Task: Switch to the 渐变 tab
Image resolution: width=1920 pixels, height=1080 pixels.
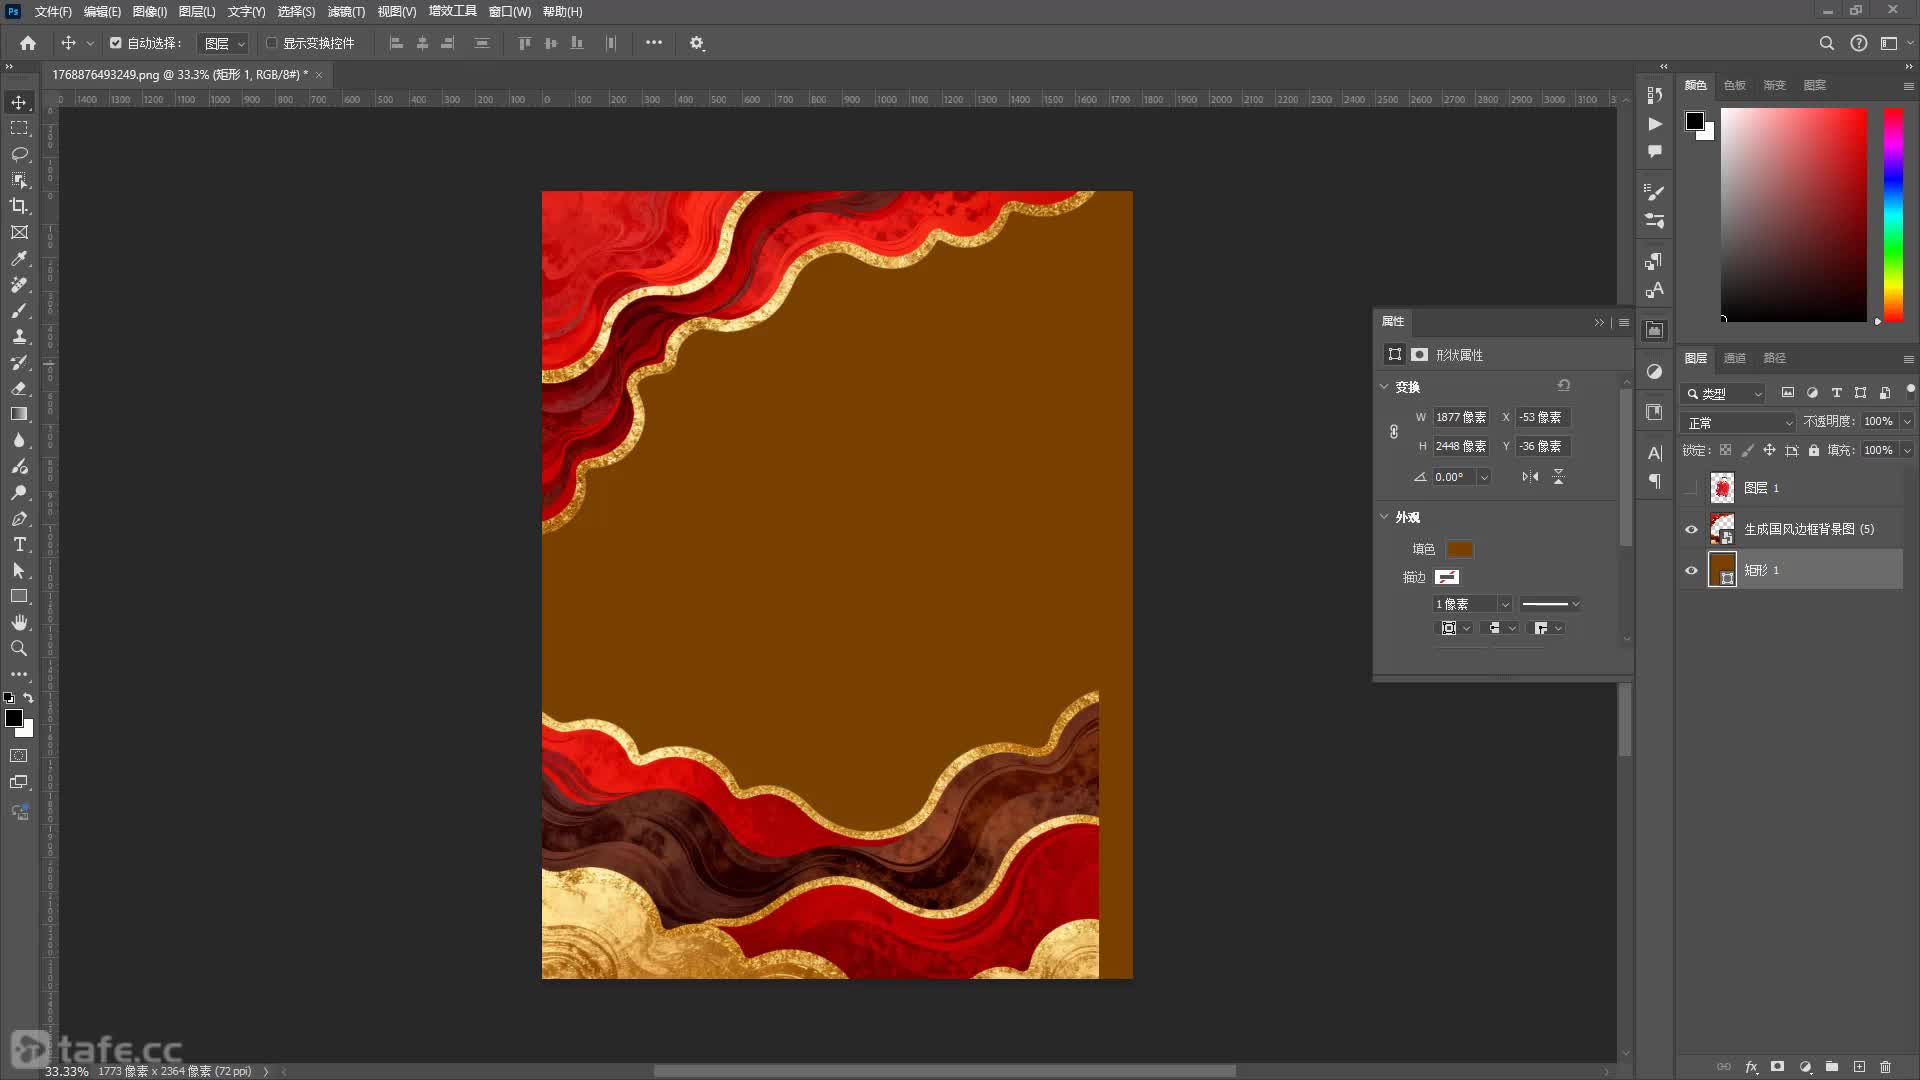Action: click(x=1775, y=85)
